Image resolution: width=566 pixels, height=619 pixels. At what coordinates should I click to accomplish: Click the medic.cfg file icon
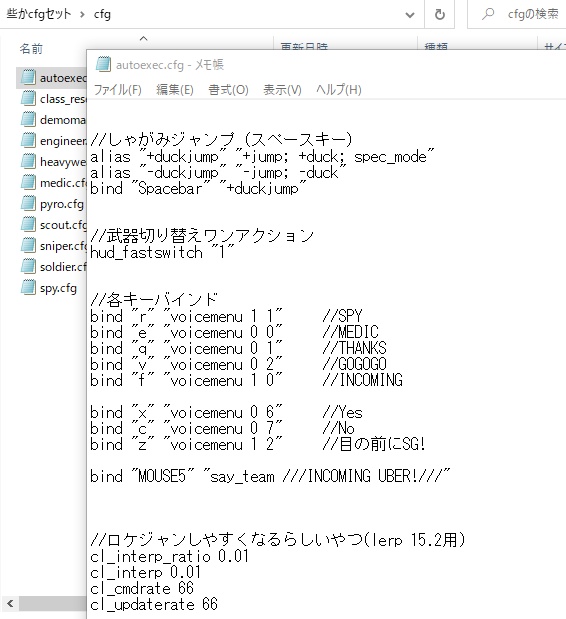28,182
